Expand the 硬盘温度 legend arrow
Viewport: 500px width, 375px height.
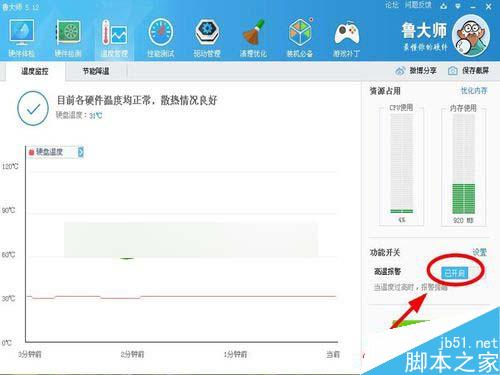point(81,152)
